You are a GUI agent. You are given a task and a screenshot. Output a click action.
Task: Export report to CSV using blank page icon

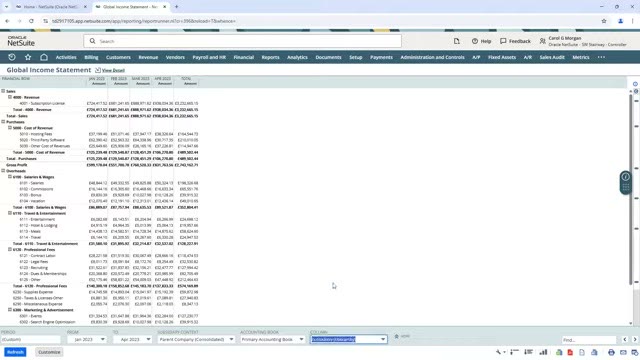[582, 352]
